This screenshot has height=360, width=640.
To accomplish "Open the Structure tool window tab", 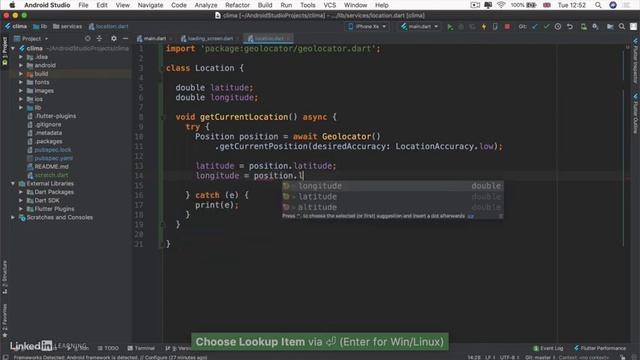I will pos(4,278).
